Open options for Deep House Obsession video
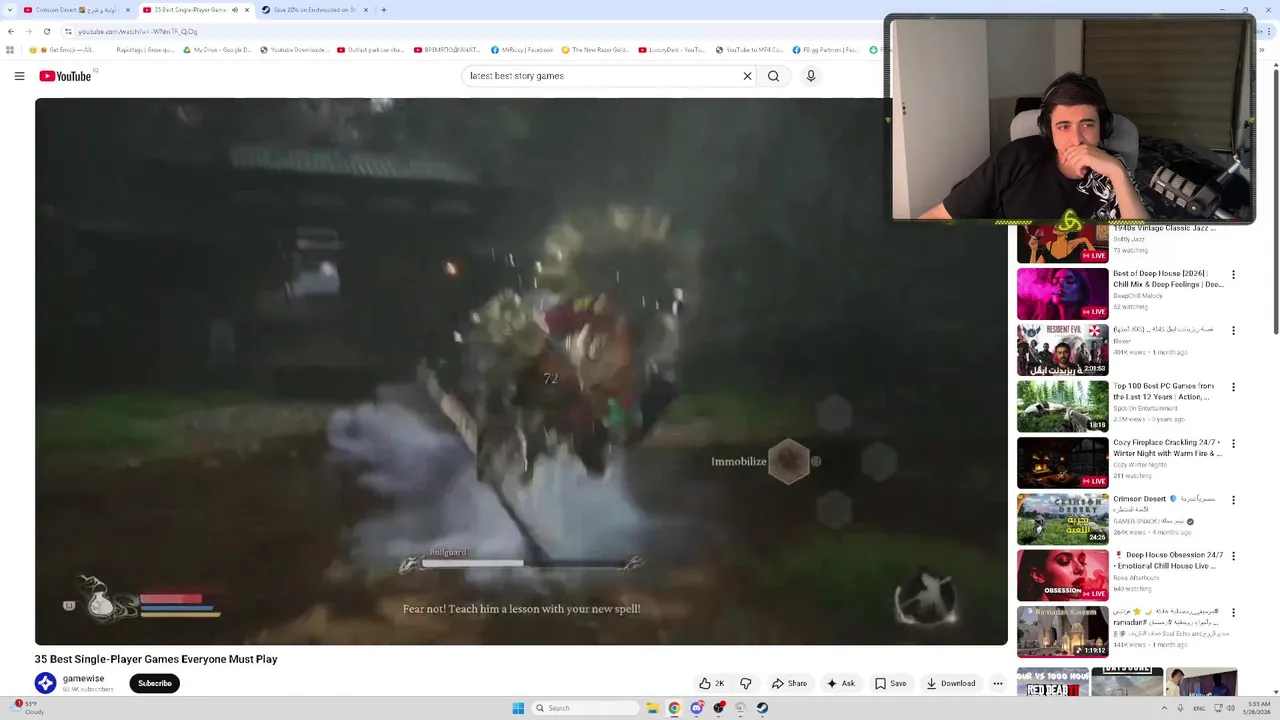Image resolution: width=1280 pixels, height=720 pixels. pos(1233,556)
